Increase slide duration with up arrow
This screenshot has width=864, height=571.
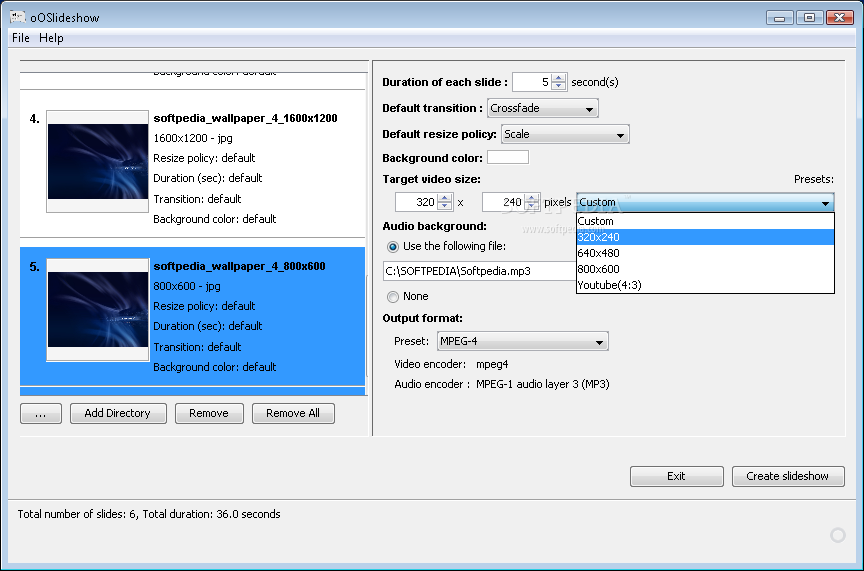point(559,78)
